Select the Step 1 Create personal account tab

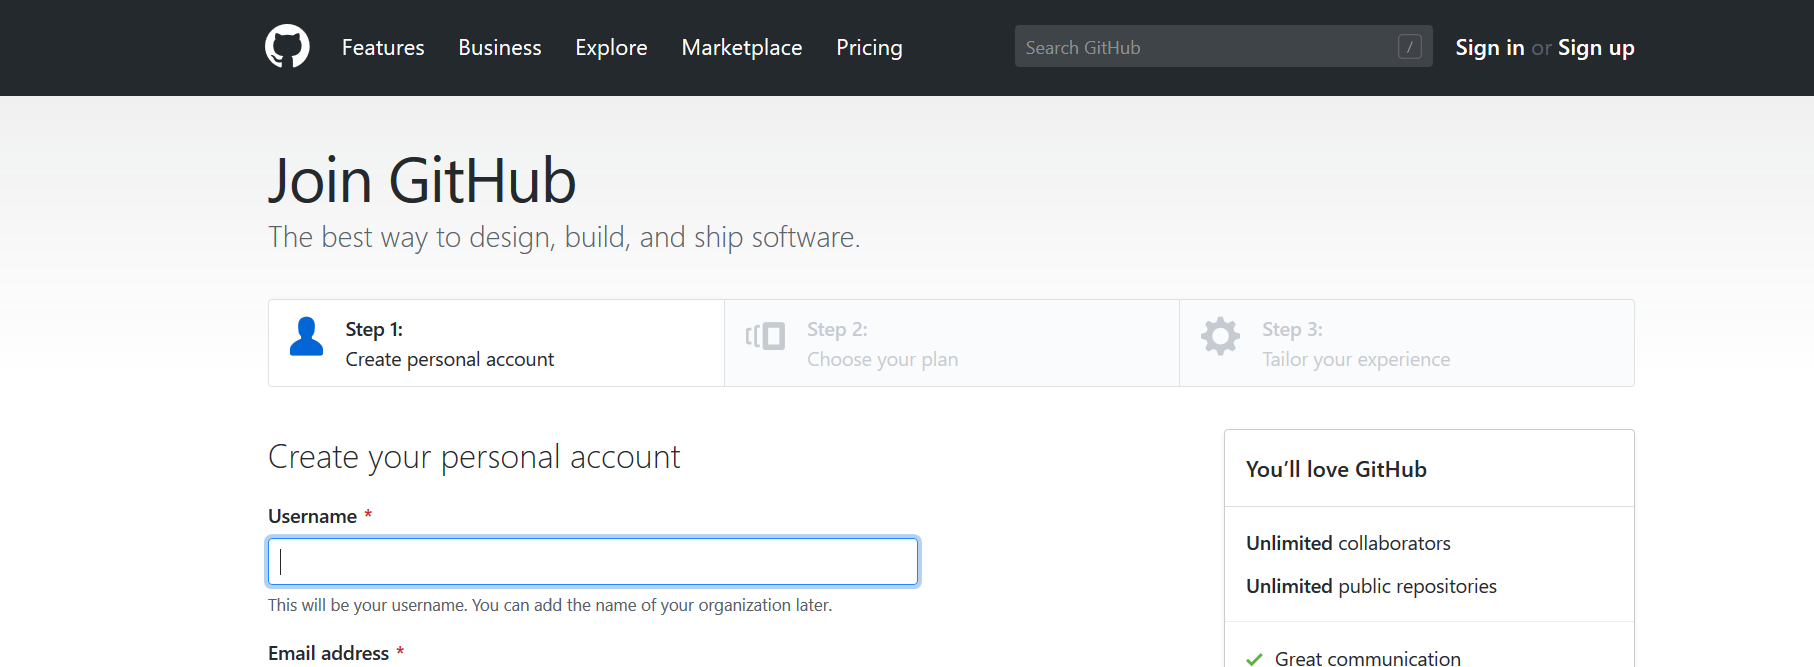click(x=496, y=343)
